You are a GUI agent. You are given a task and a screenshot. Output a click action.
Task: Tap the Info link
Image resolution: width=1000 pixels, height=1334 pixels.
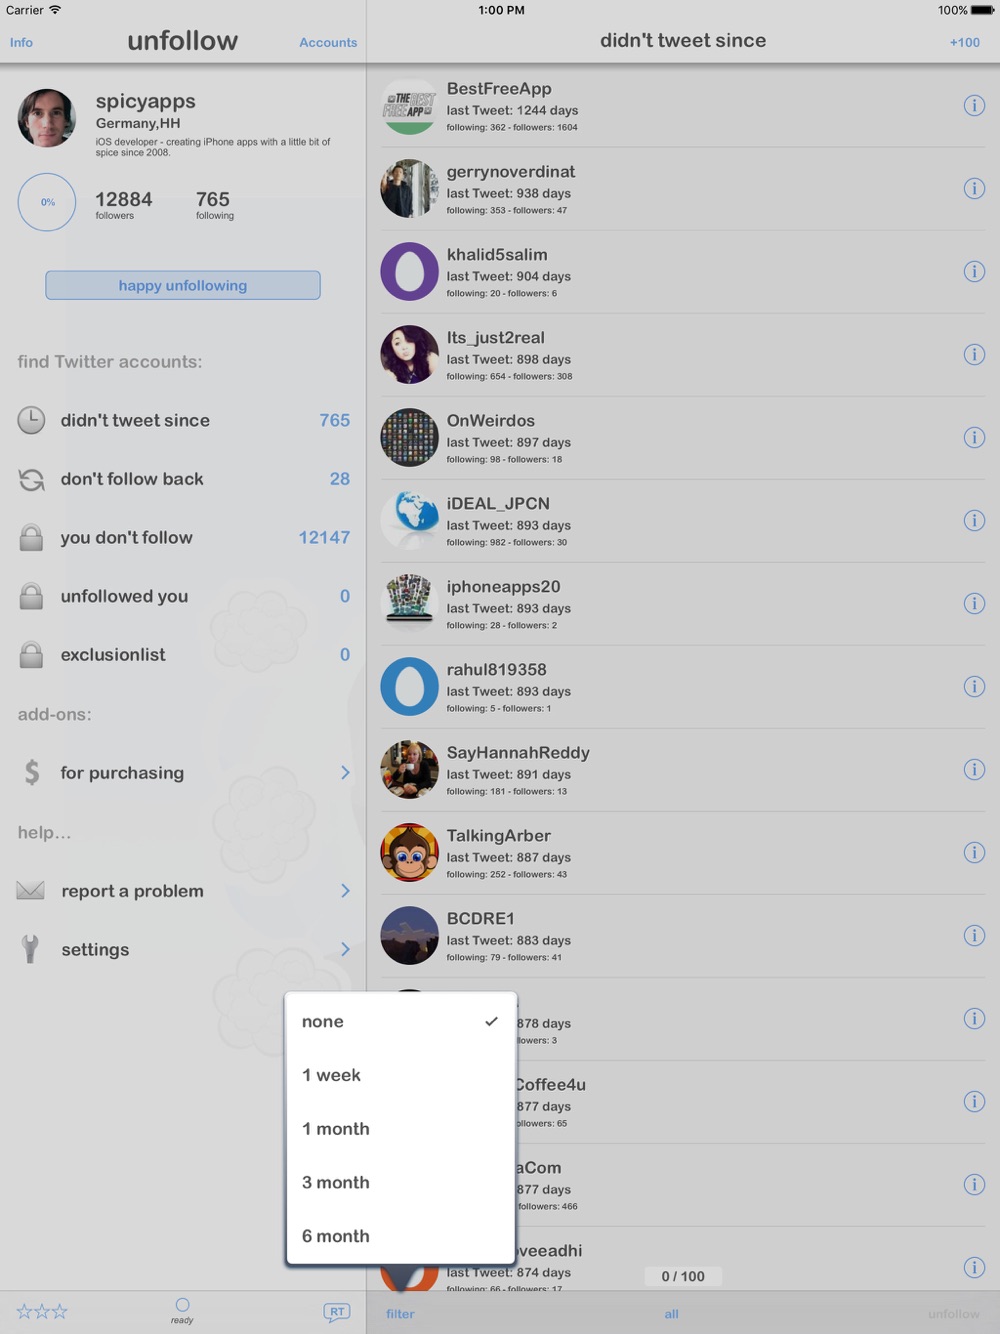point(21,43)
